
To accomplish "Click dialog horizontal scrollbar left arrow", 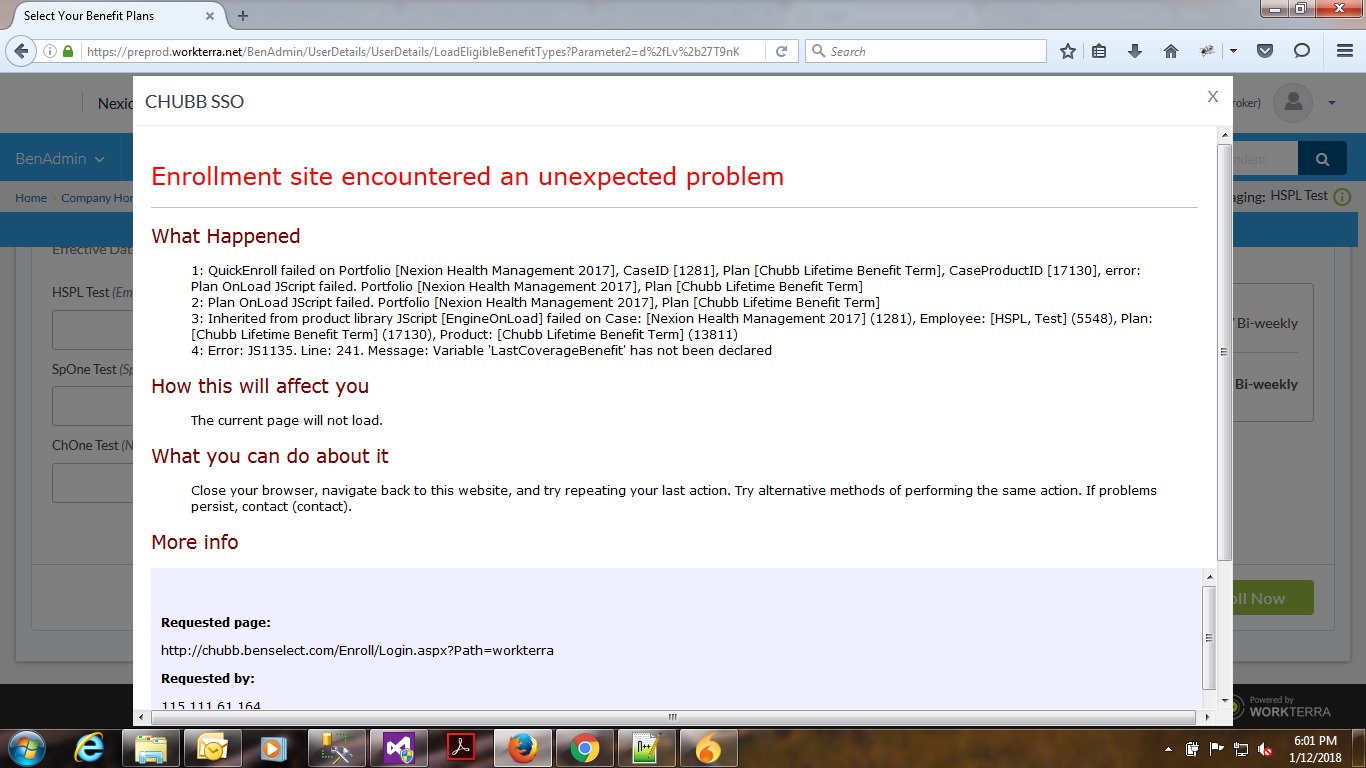I will [140, 717].
